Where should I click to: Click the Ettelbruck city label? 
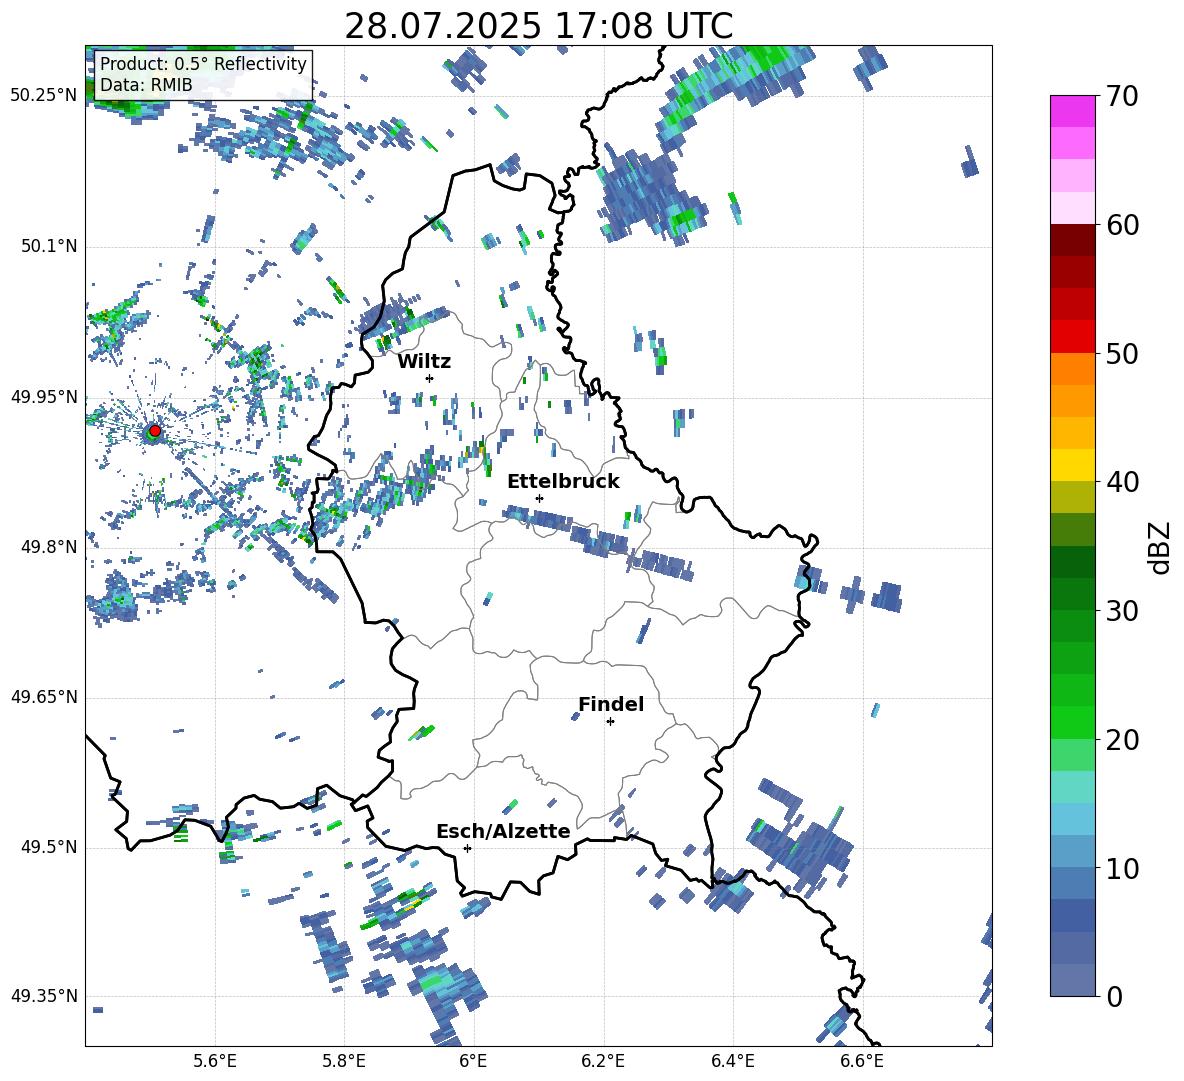tap(563, 482)
